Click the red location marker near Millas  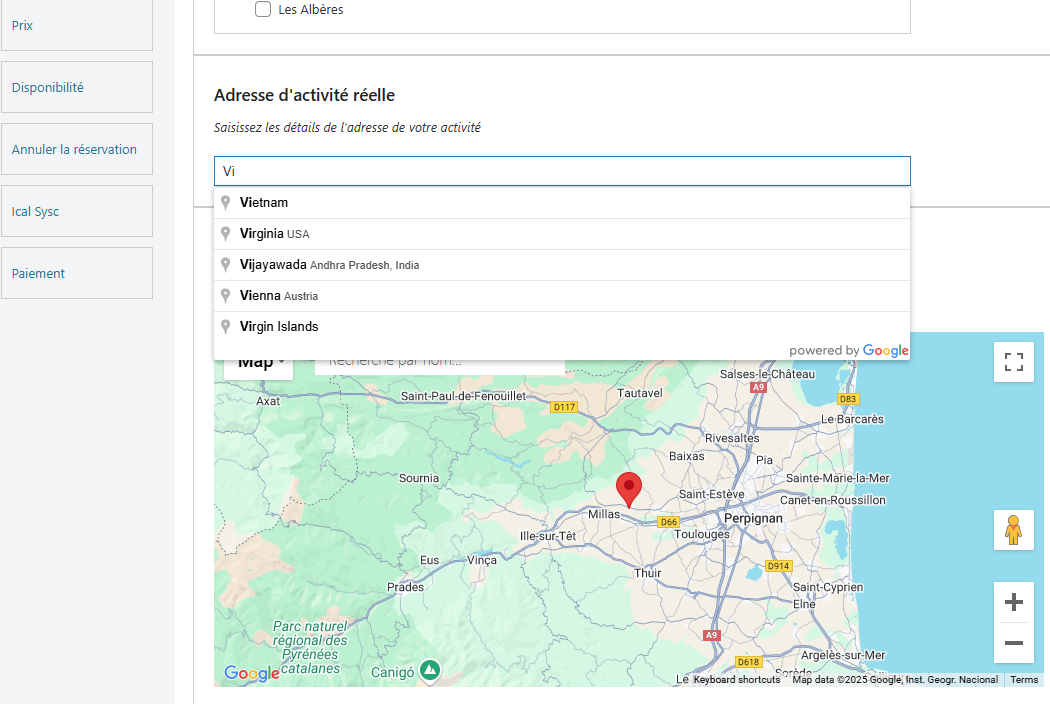pos(629,489)
